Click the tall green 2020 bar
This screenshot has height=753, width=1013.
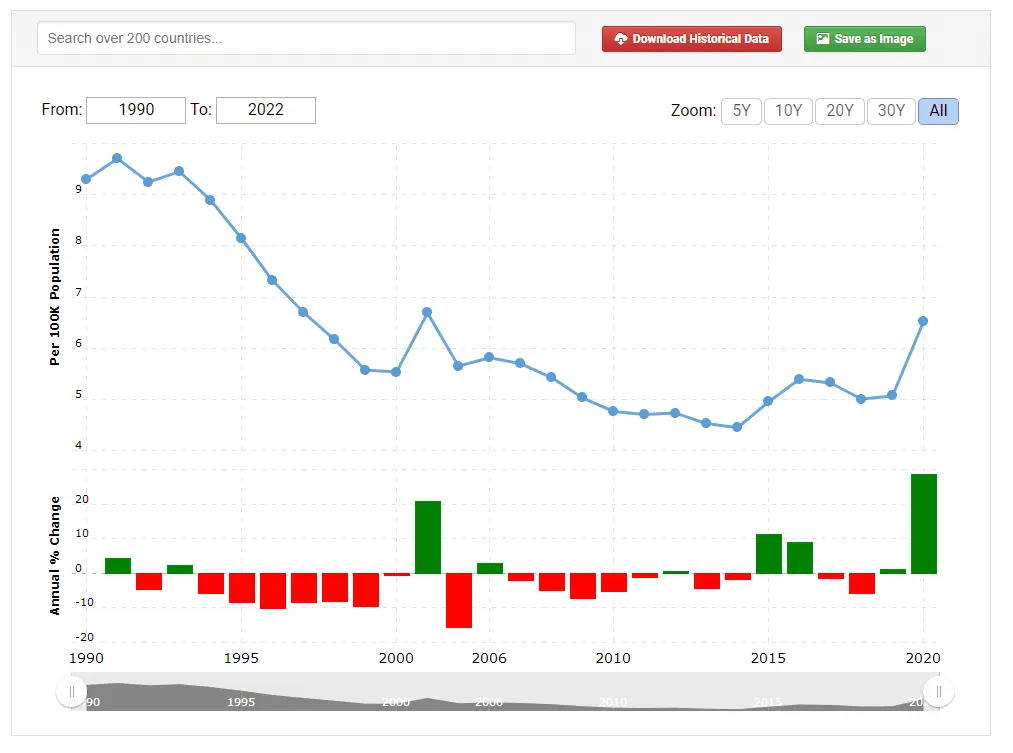click(923, 524)
